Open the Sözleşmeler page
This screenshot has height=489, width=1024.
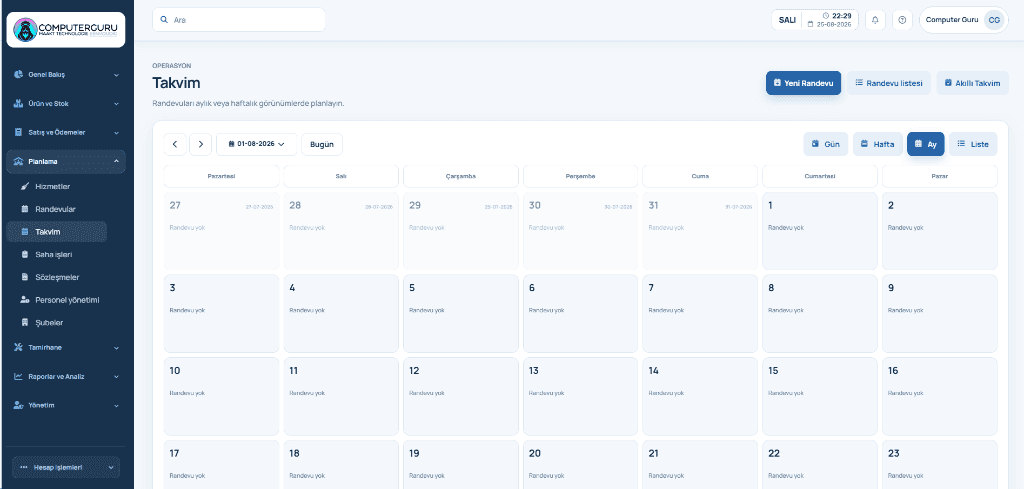coord(57,277)
